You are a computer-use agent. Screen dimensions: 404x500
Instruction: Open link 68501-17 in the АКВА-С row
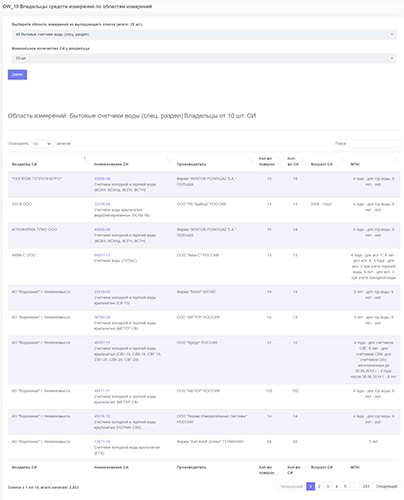tap(102, 255)
